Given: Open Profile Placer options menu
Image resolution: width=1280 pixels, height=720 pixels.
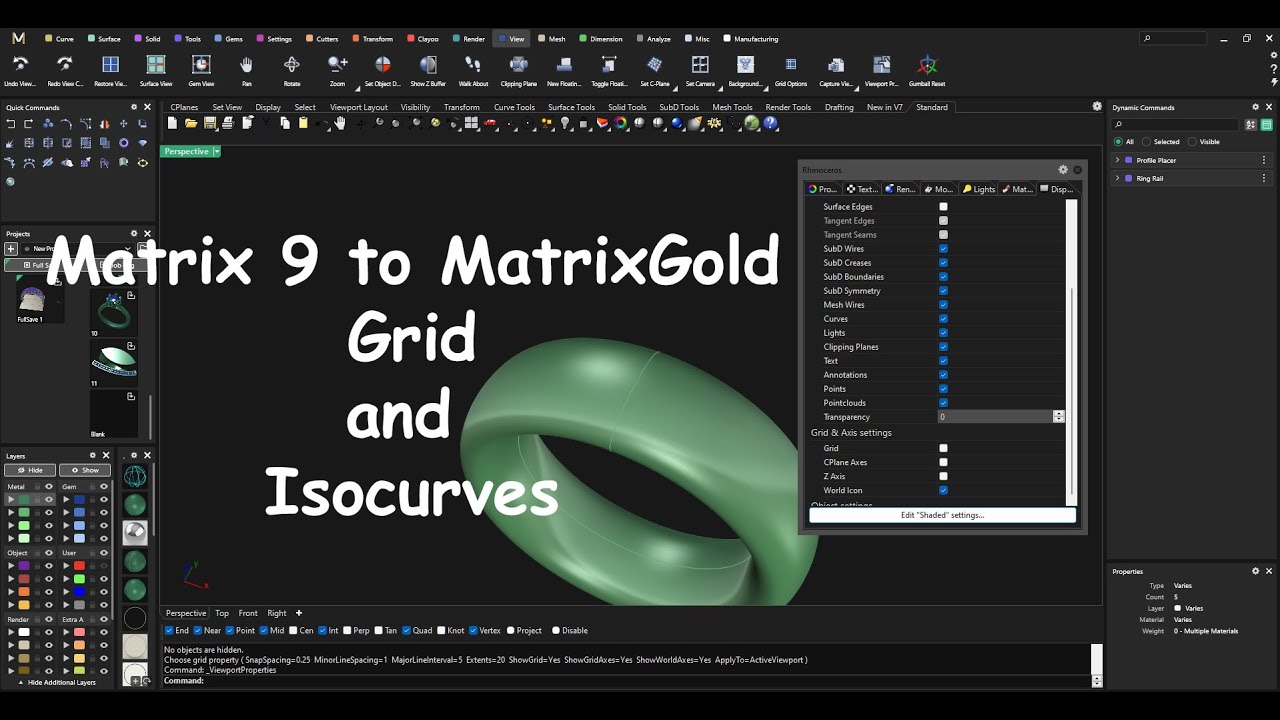Looking at the screenshot, I should 1264,160.
